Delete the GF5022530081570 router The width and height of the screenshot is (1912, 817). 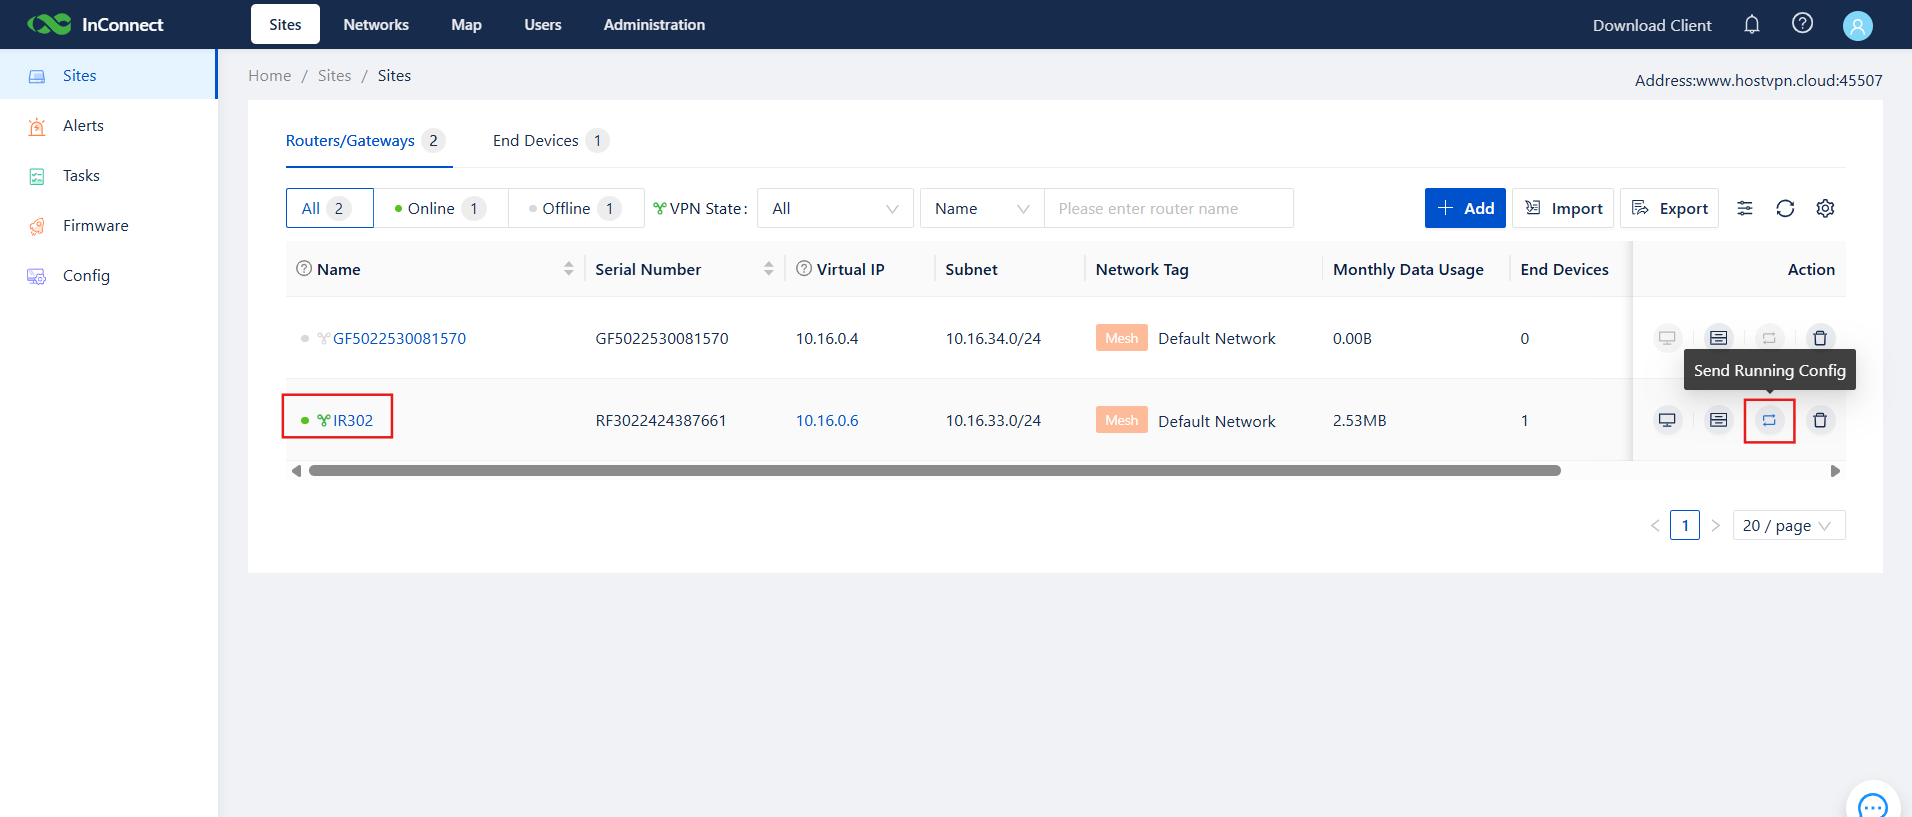click(1820, 338)
